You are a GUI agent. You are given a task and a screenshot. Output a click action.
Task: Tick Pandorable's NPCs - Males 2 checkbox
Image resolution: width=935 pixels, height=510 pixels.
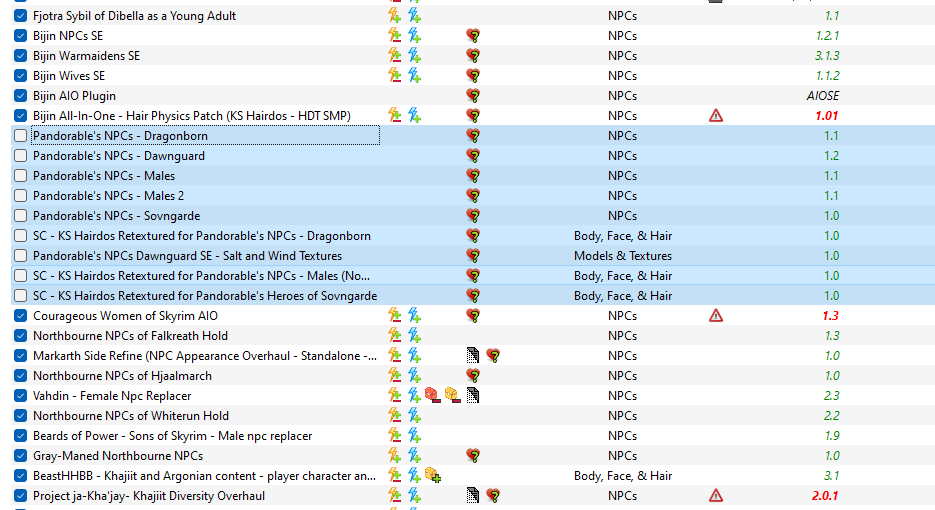(20, 196)
